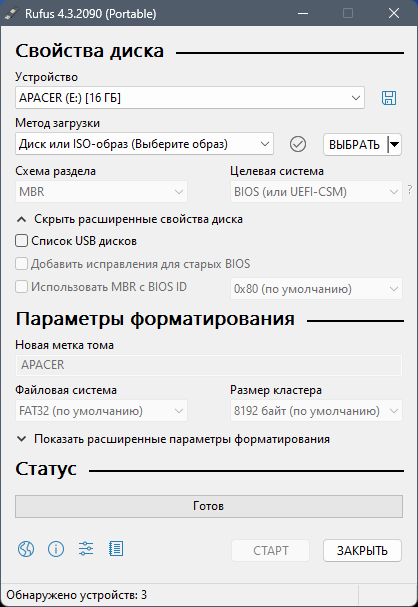Click the СТАРТ button
The image size is (418, 607).
click(271, 550)
